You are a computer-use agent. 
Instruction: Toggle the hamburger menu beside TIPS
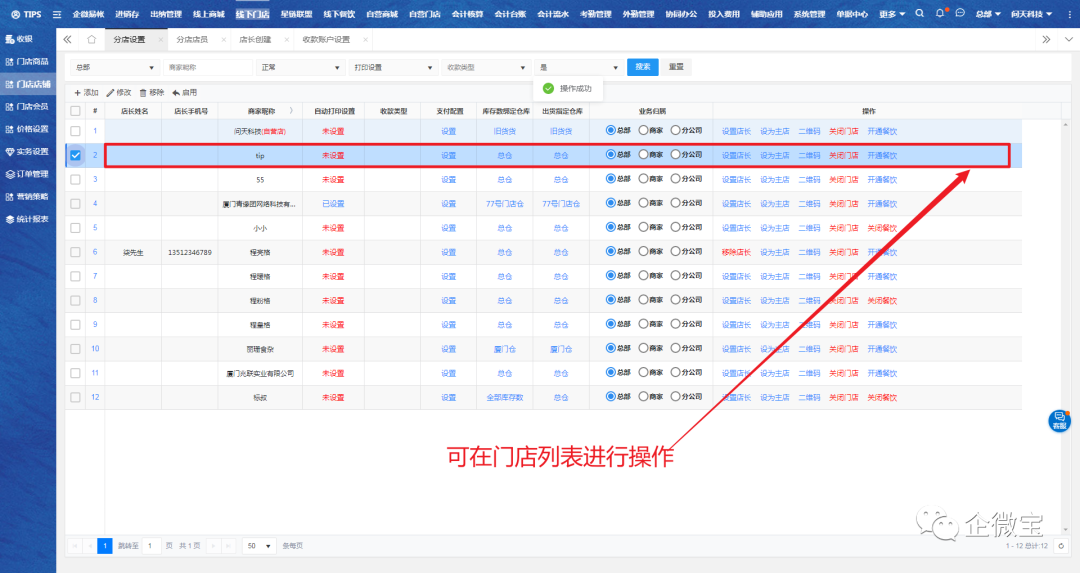click(x=56, y=14)
